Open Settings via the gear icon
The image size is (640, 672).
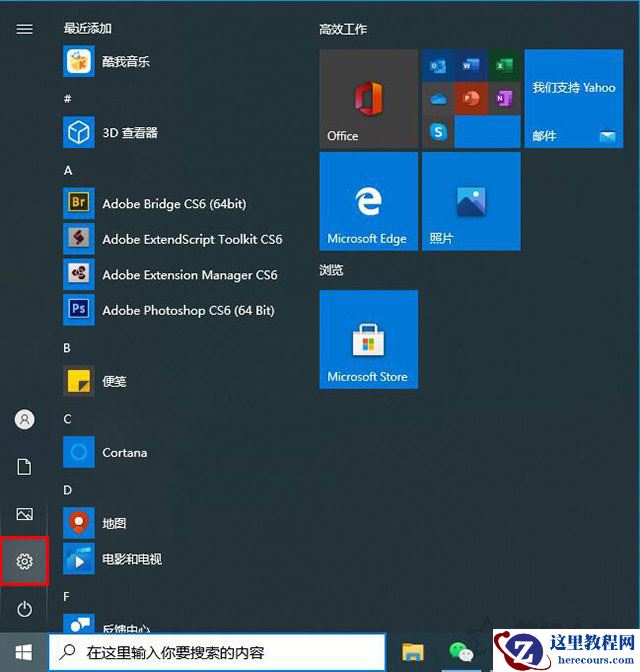(24, 561)
